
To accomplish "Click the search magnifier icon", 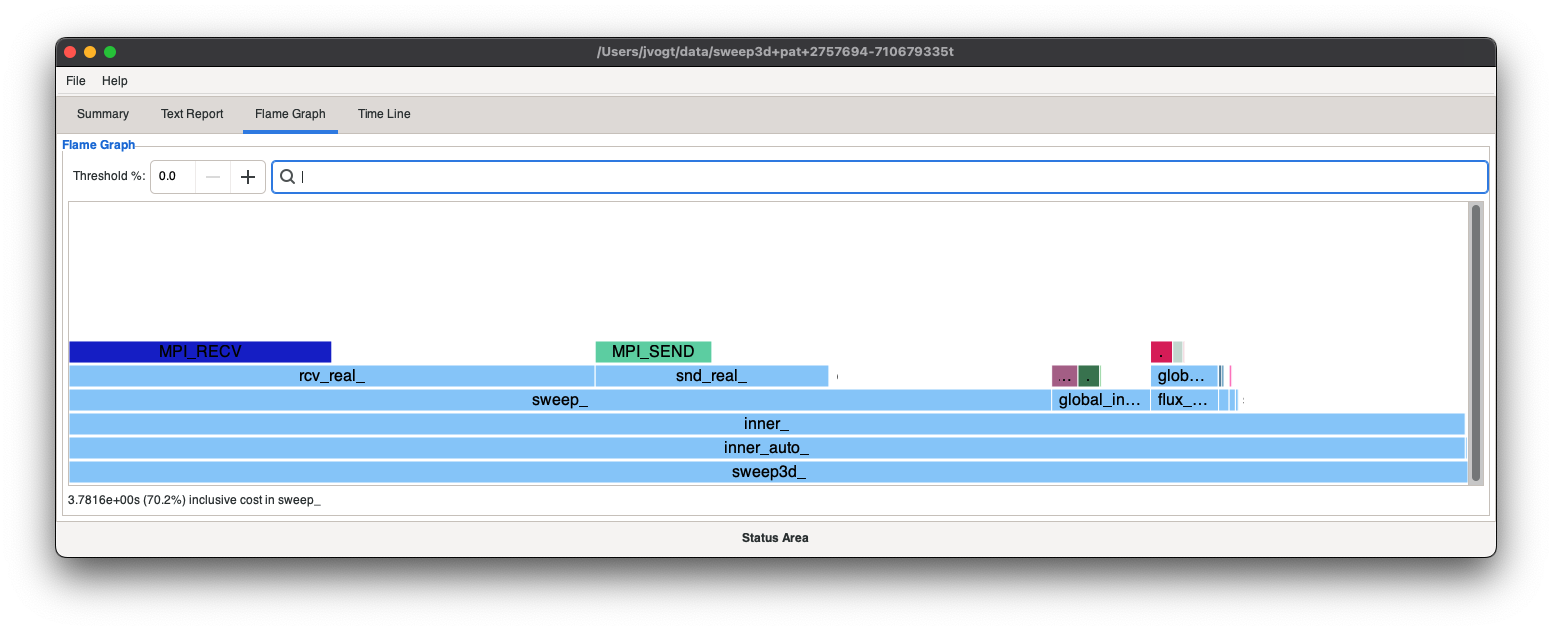I will tap(287, 177).
